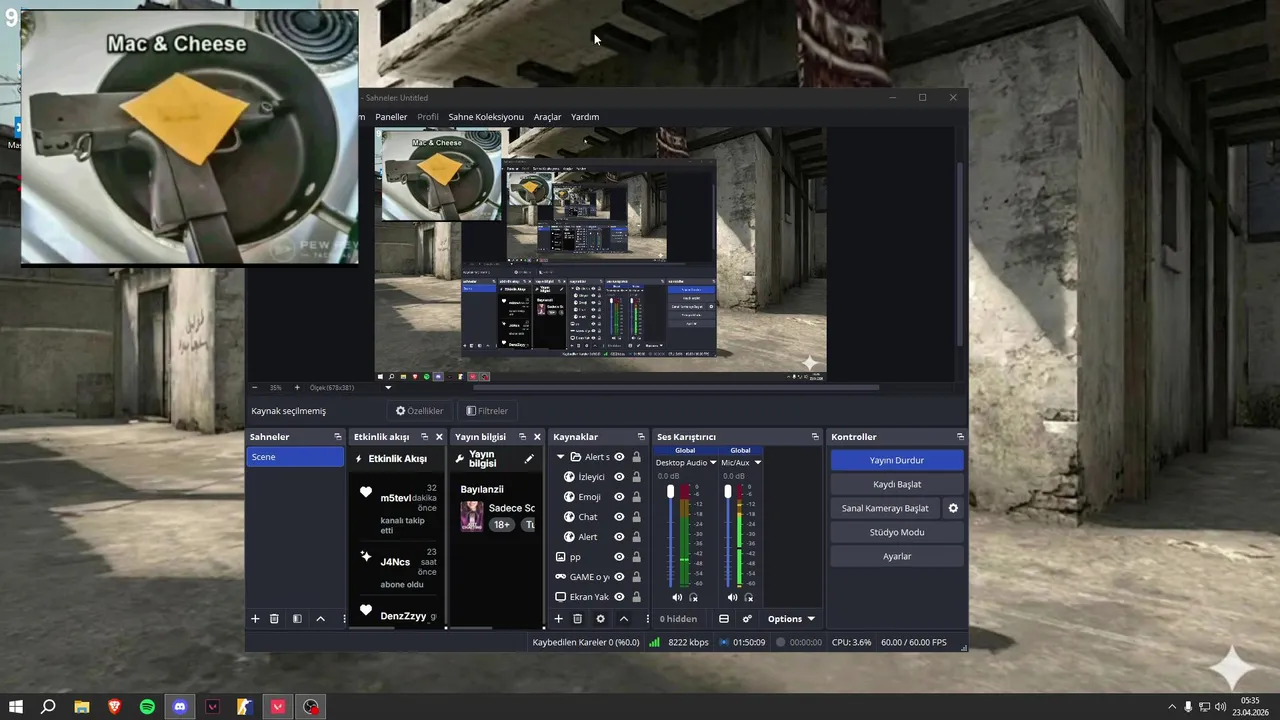The height and width of the screenshot is (720, 1280).
Task: Edit stream info with the pencil icon
Action: 529,459
